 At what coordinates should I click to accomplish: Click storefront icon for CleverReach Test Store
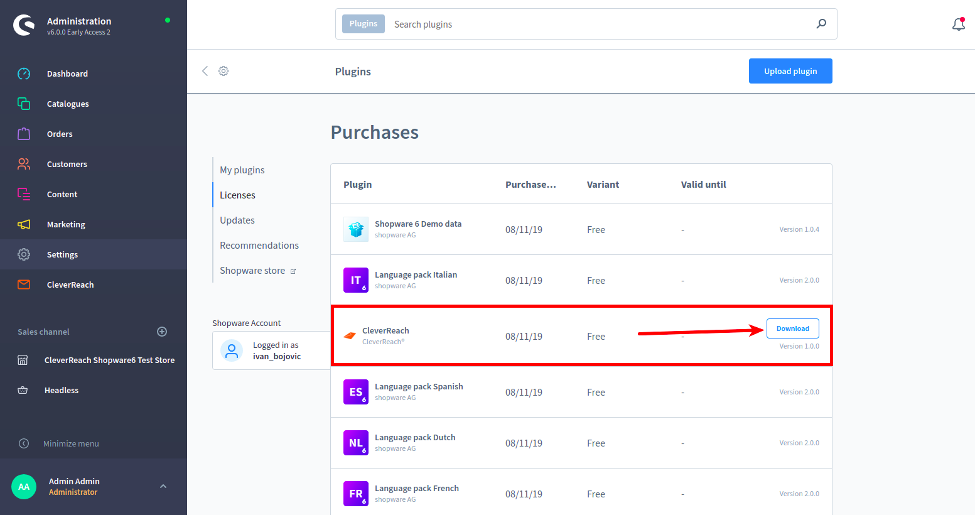22,360
